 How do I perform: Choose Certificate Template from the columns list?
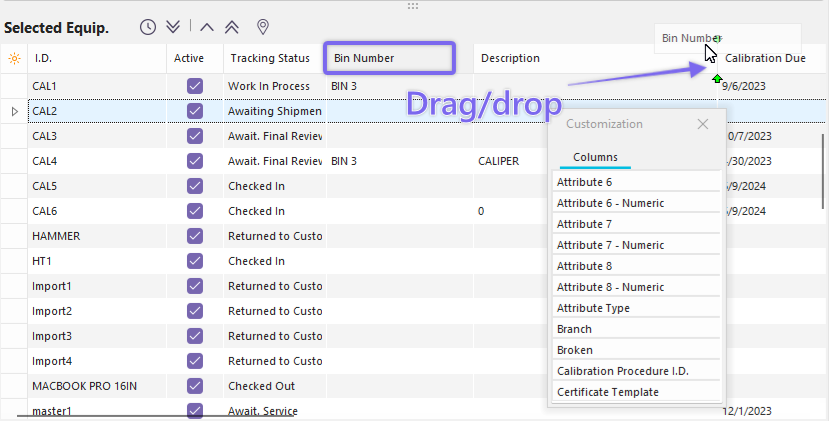(636, 392)
